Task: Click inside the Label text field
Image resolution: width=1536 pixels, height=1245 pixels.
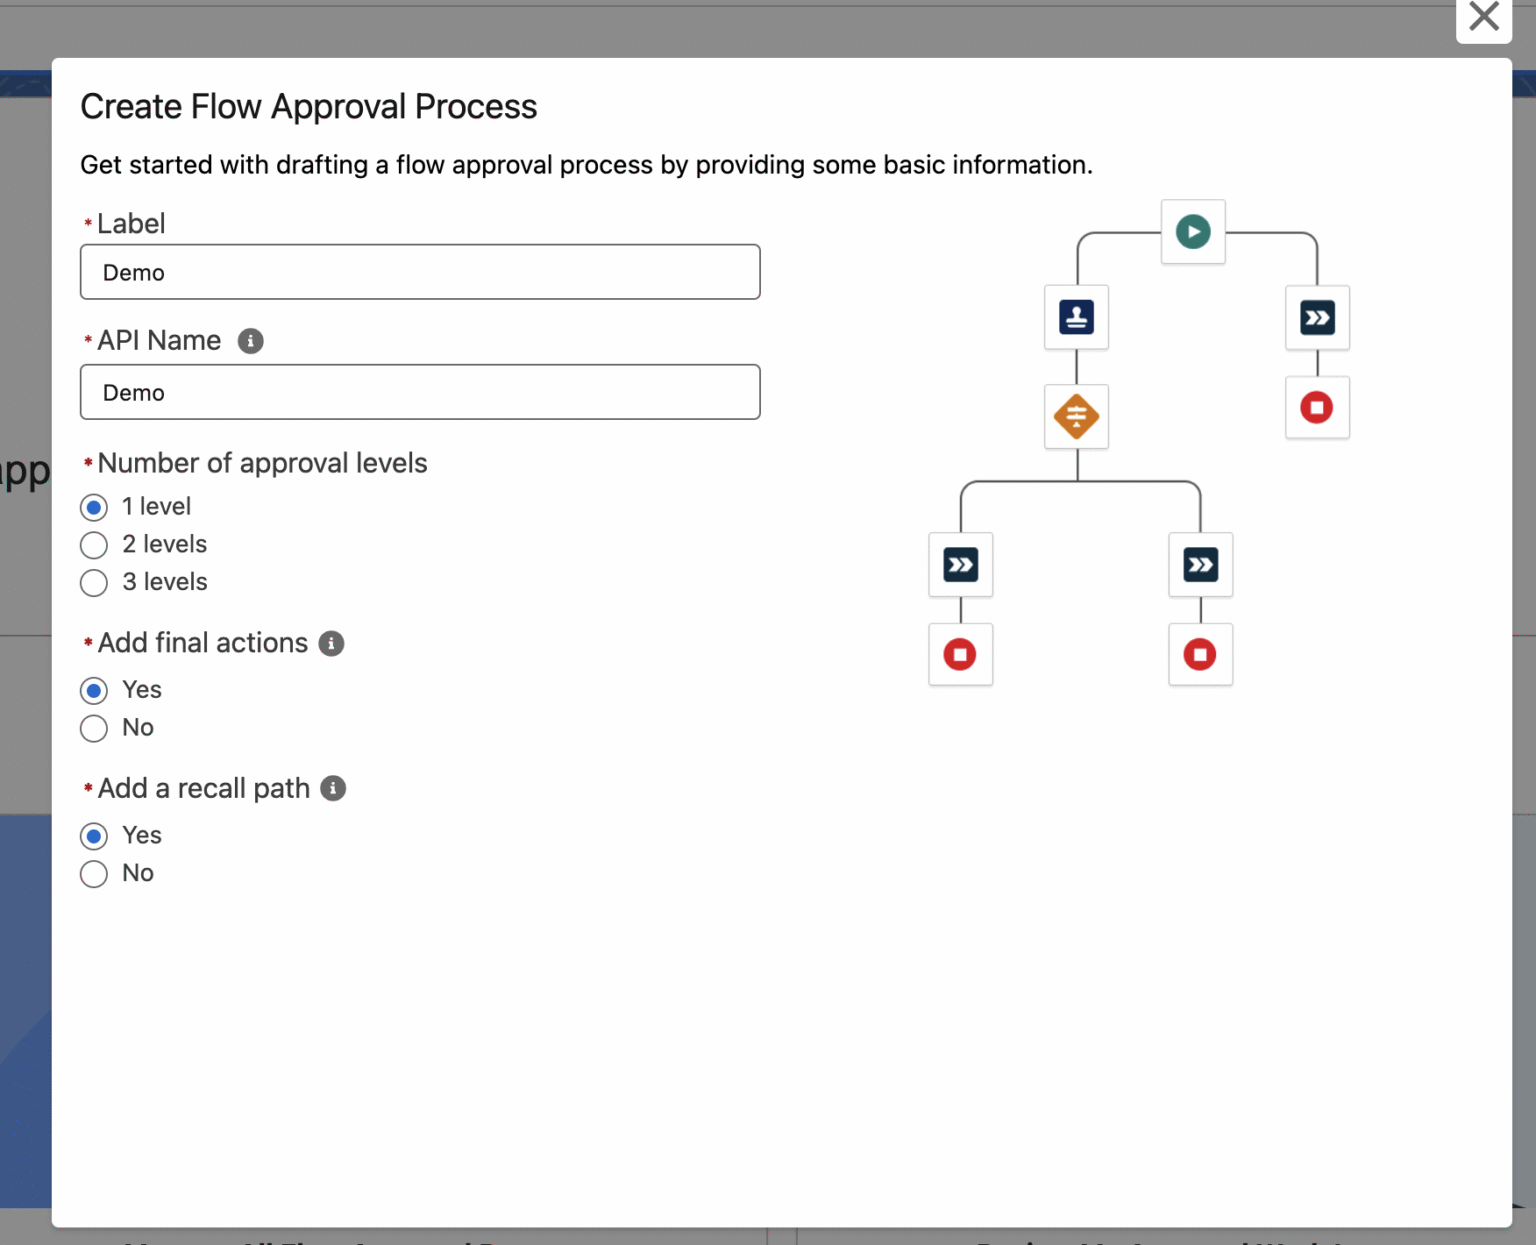Action: (x=420, y=271)
